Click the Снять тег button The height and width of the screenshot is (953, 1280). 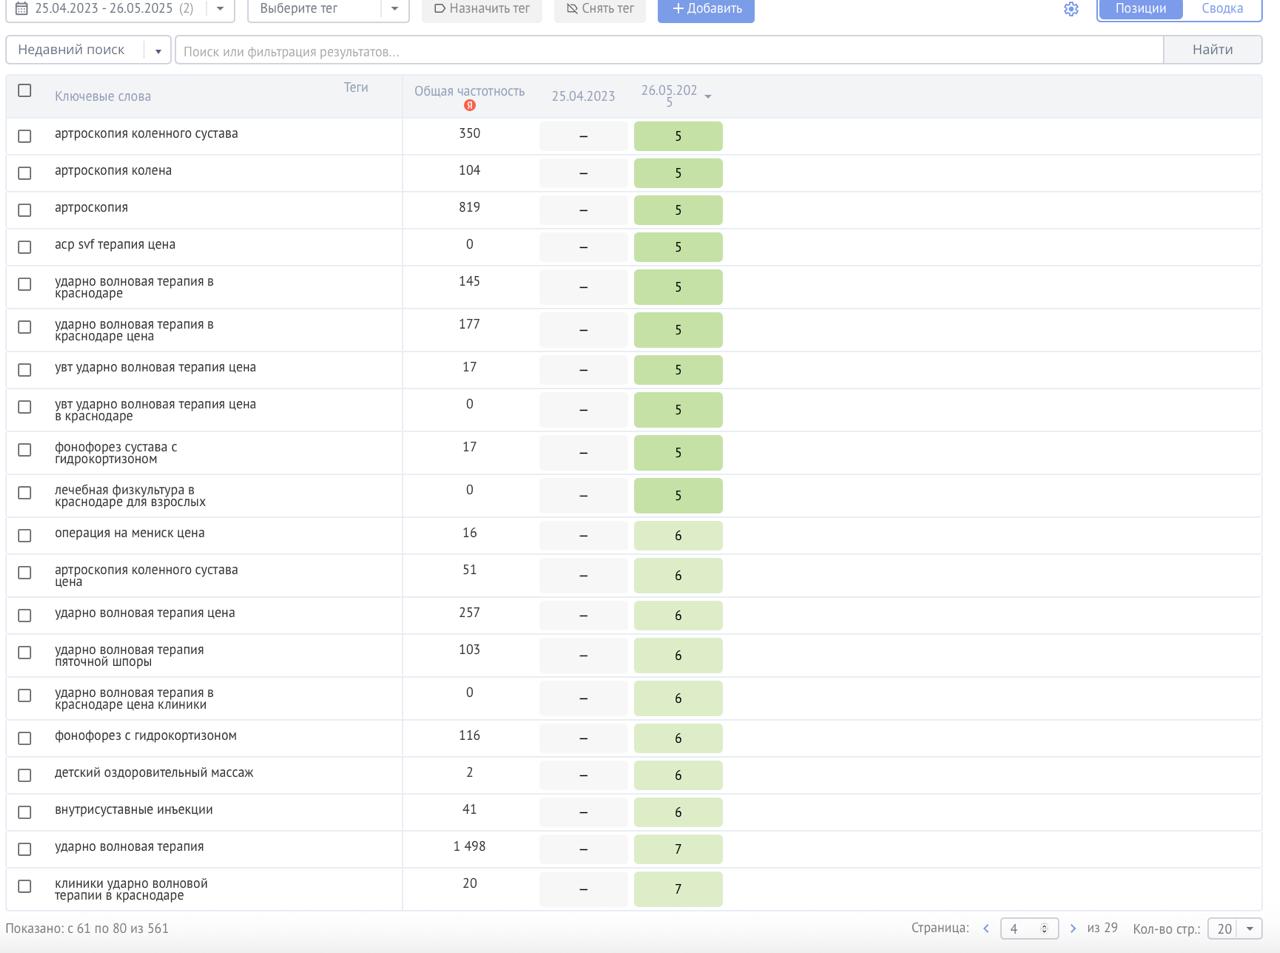[600, 9]
